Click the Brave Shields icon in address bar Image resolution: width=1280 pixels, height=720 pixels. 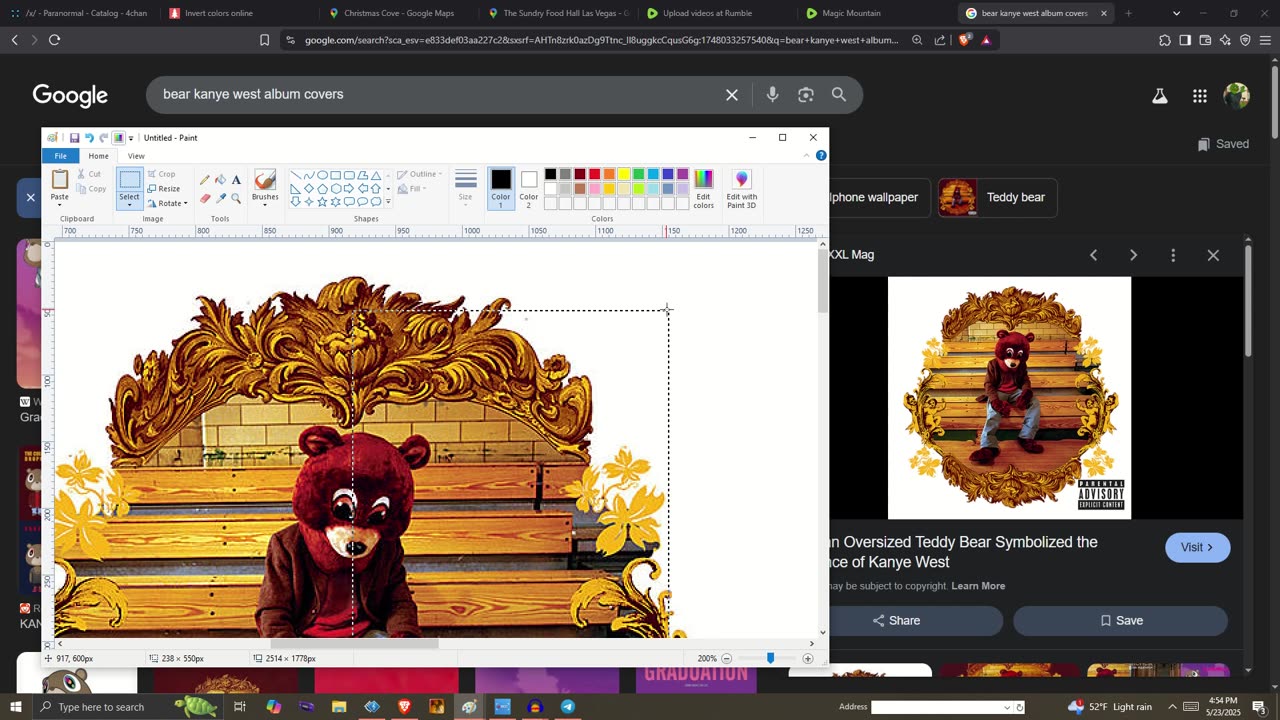pos(964,40)
